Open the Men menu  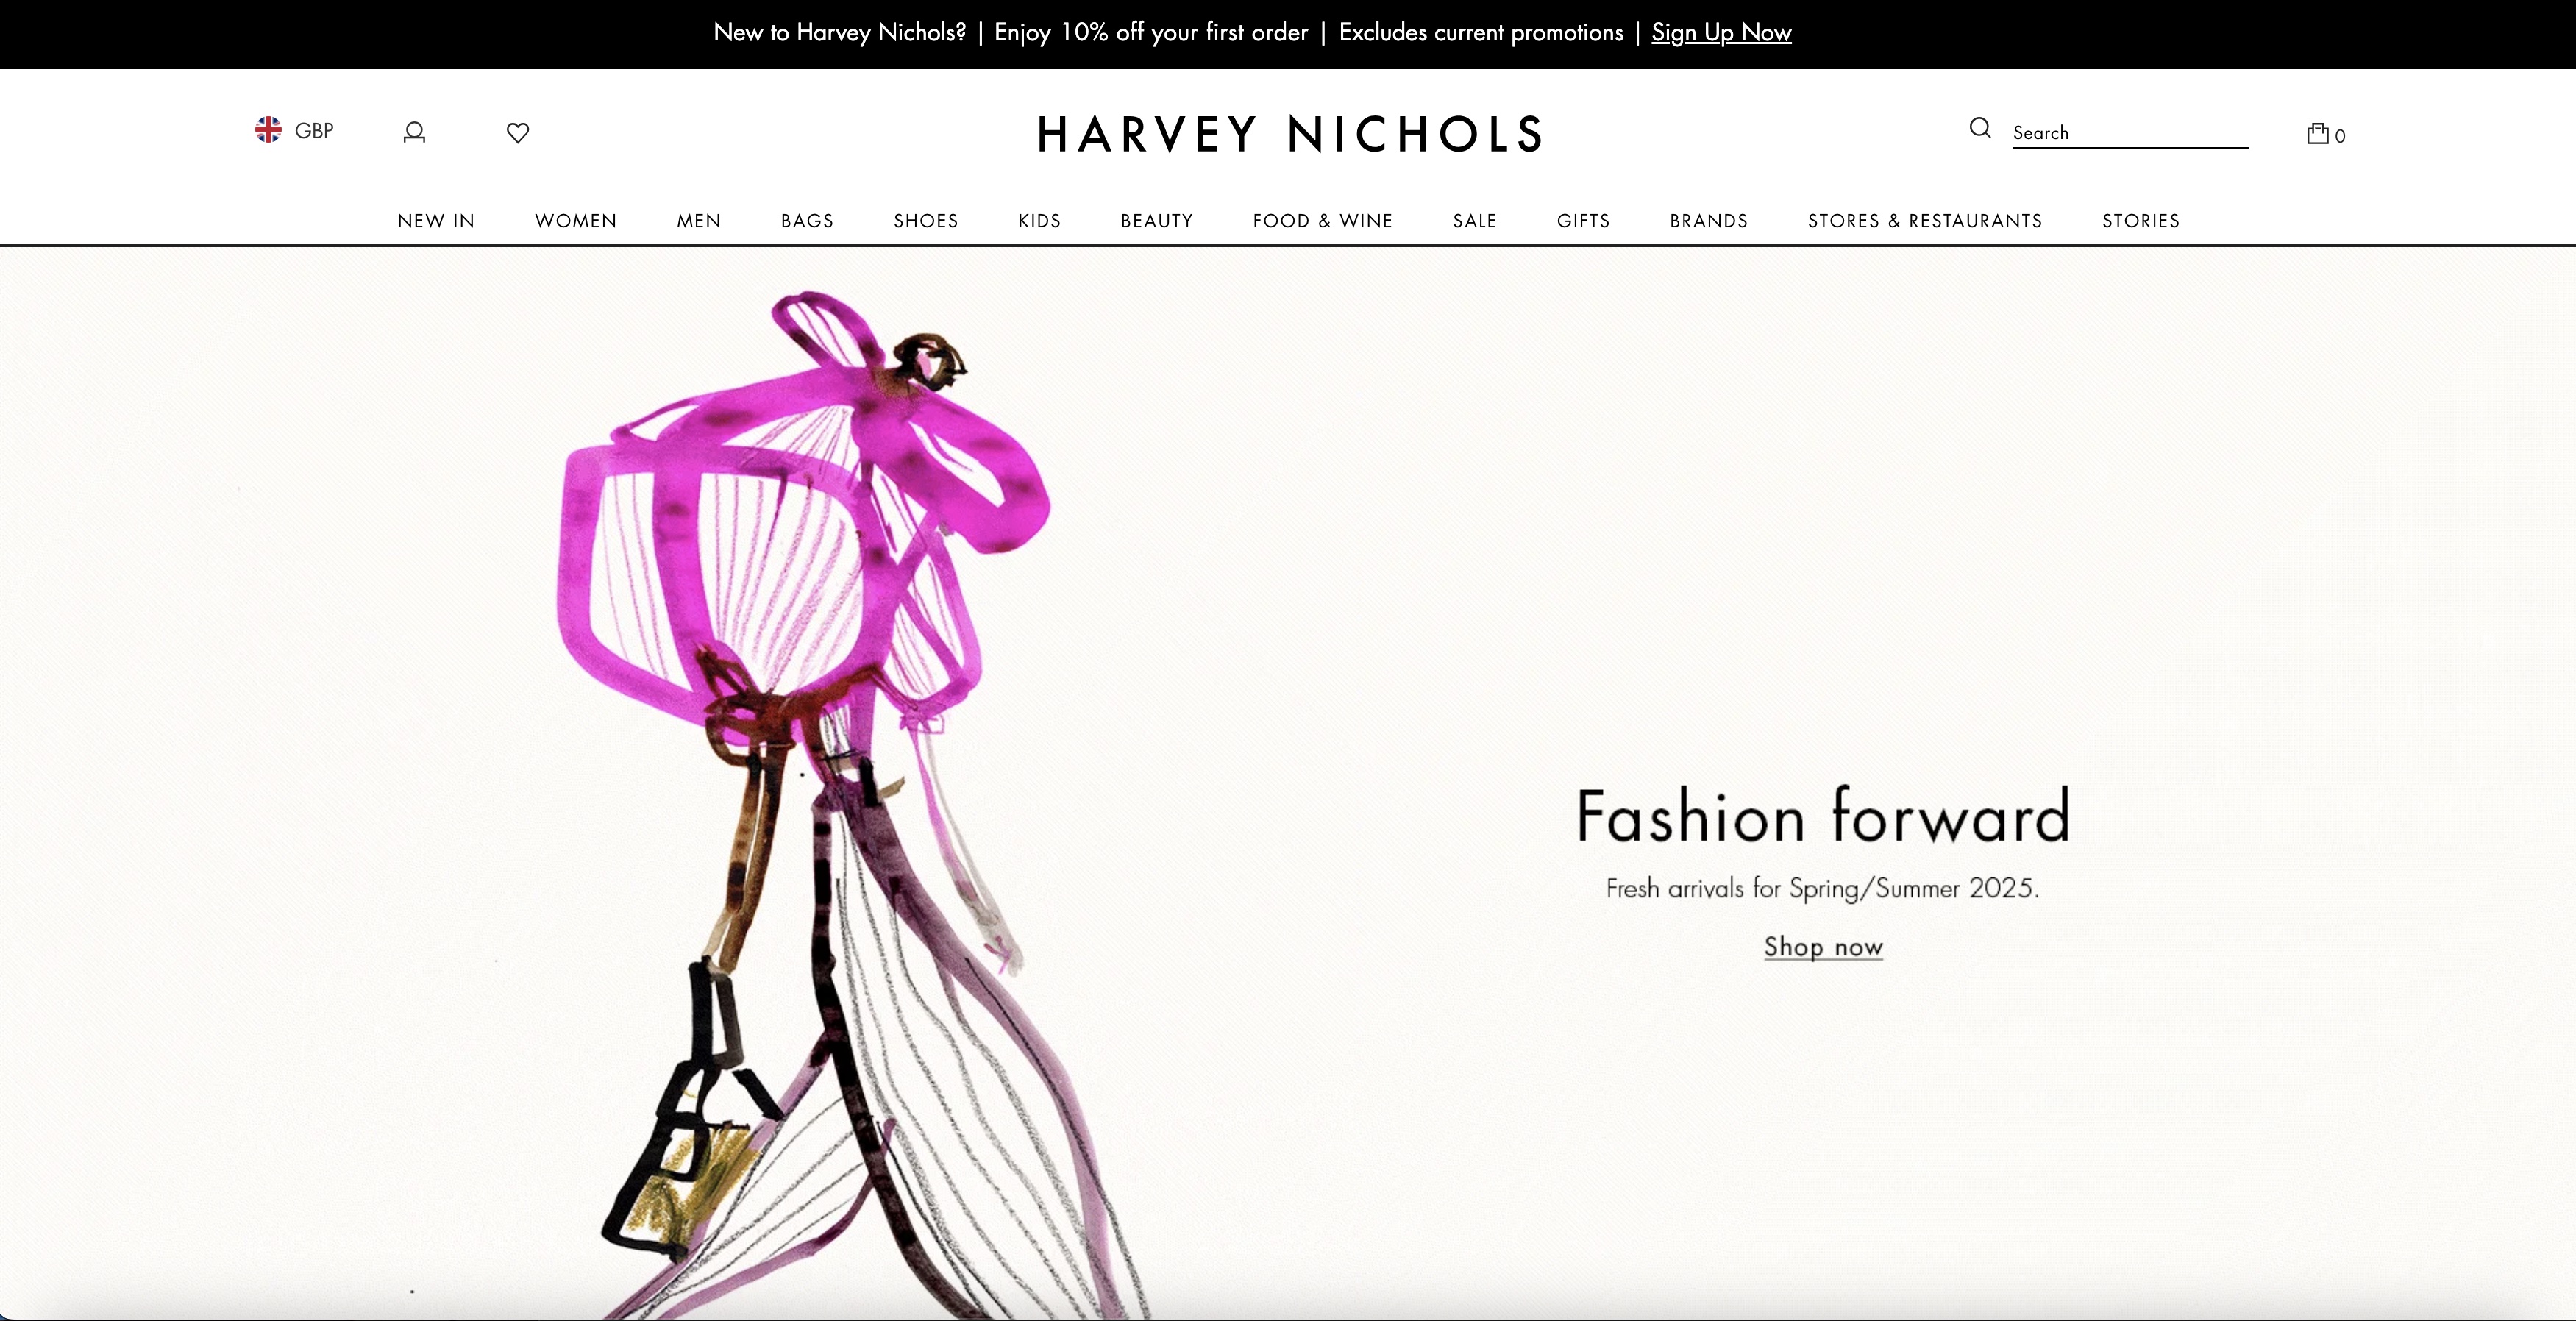[x=699, y=221]
